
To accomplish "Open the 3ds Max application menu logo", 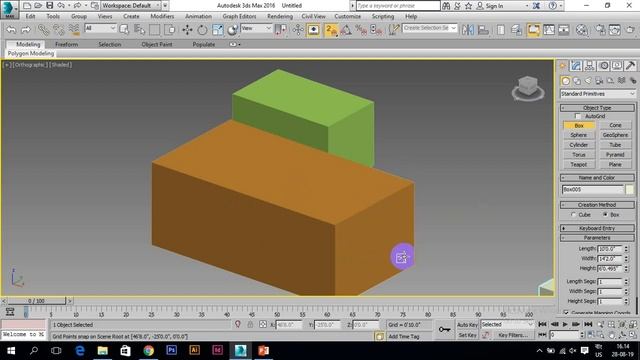I will click(9, 9).
